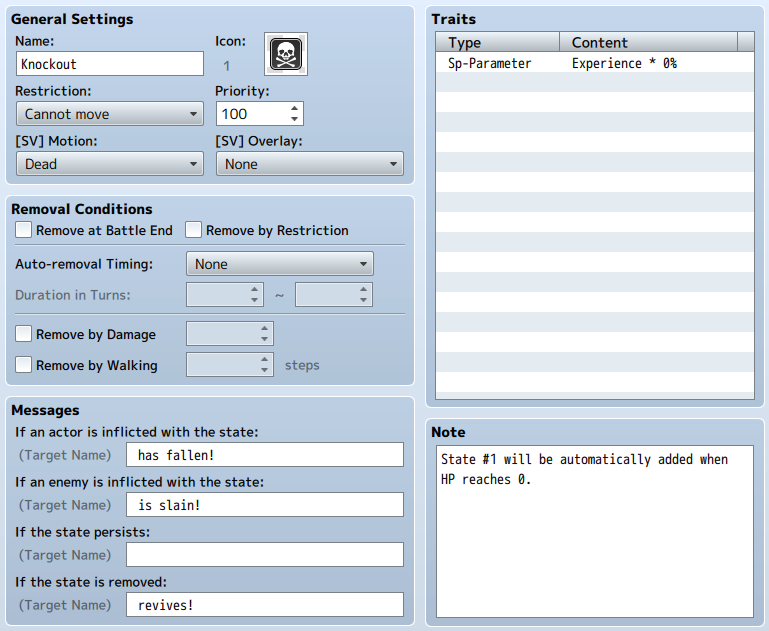Increase Priority value with up arrow

point(294,109)
